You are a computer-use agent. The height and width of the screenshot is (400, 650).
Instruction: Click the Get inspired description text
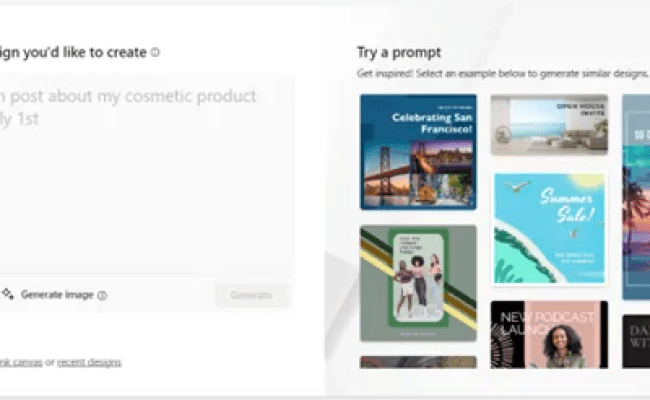coord(502,74)
